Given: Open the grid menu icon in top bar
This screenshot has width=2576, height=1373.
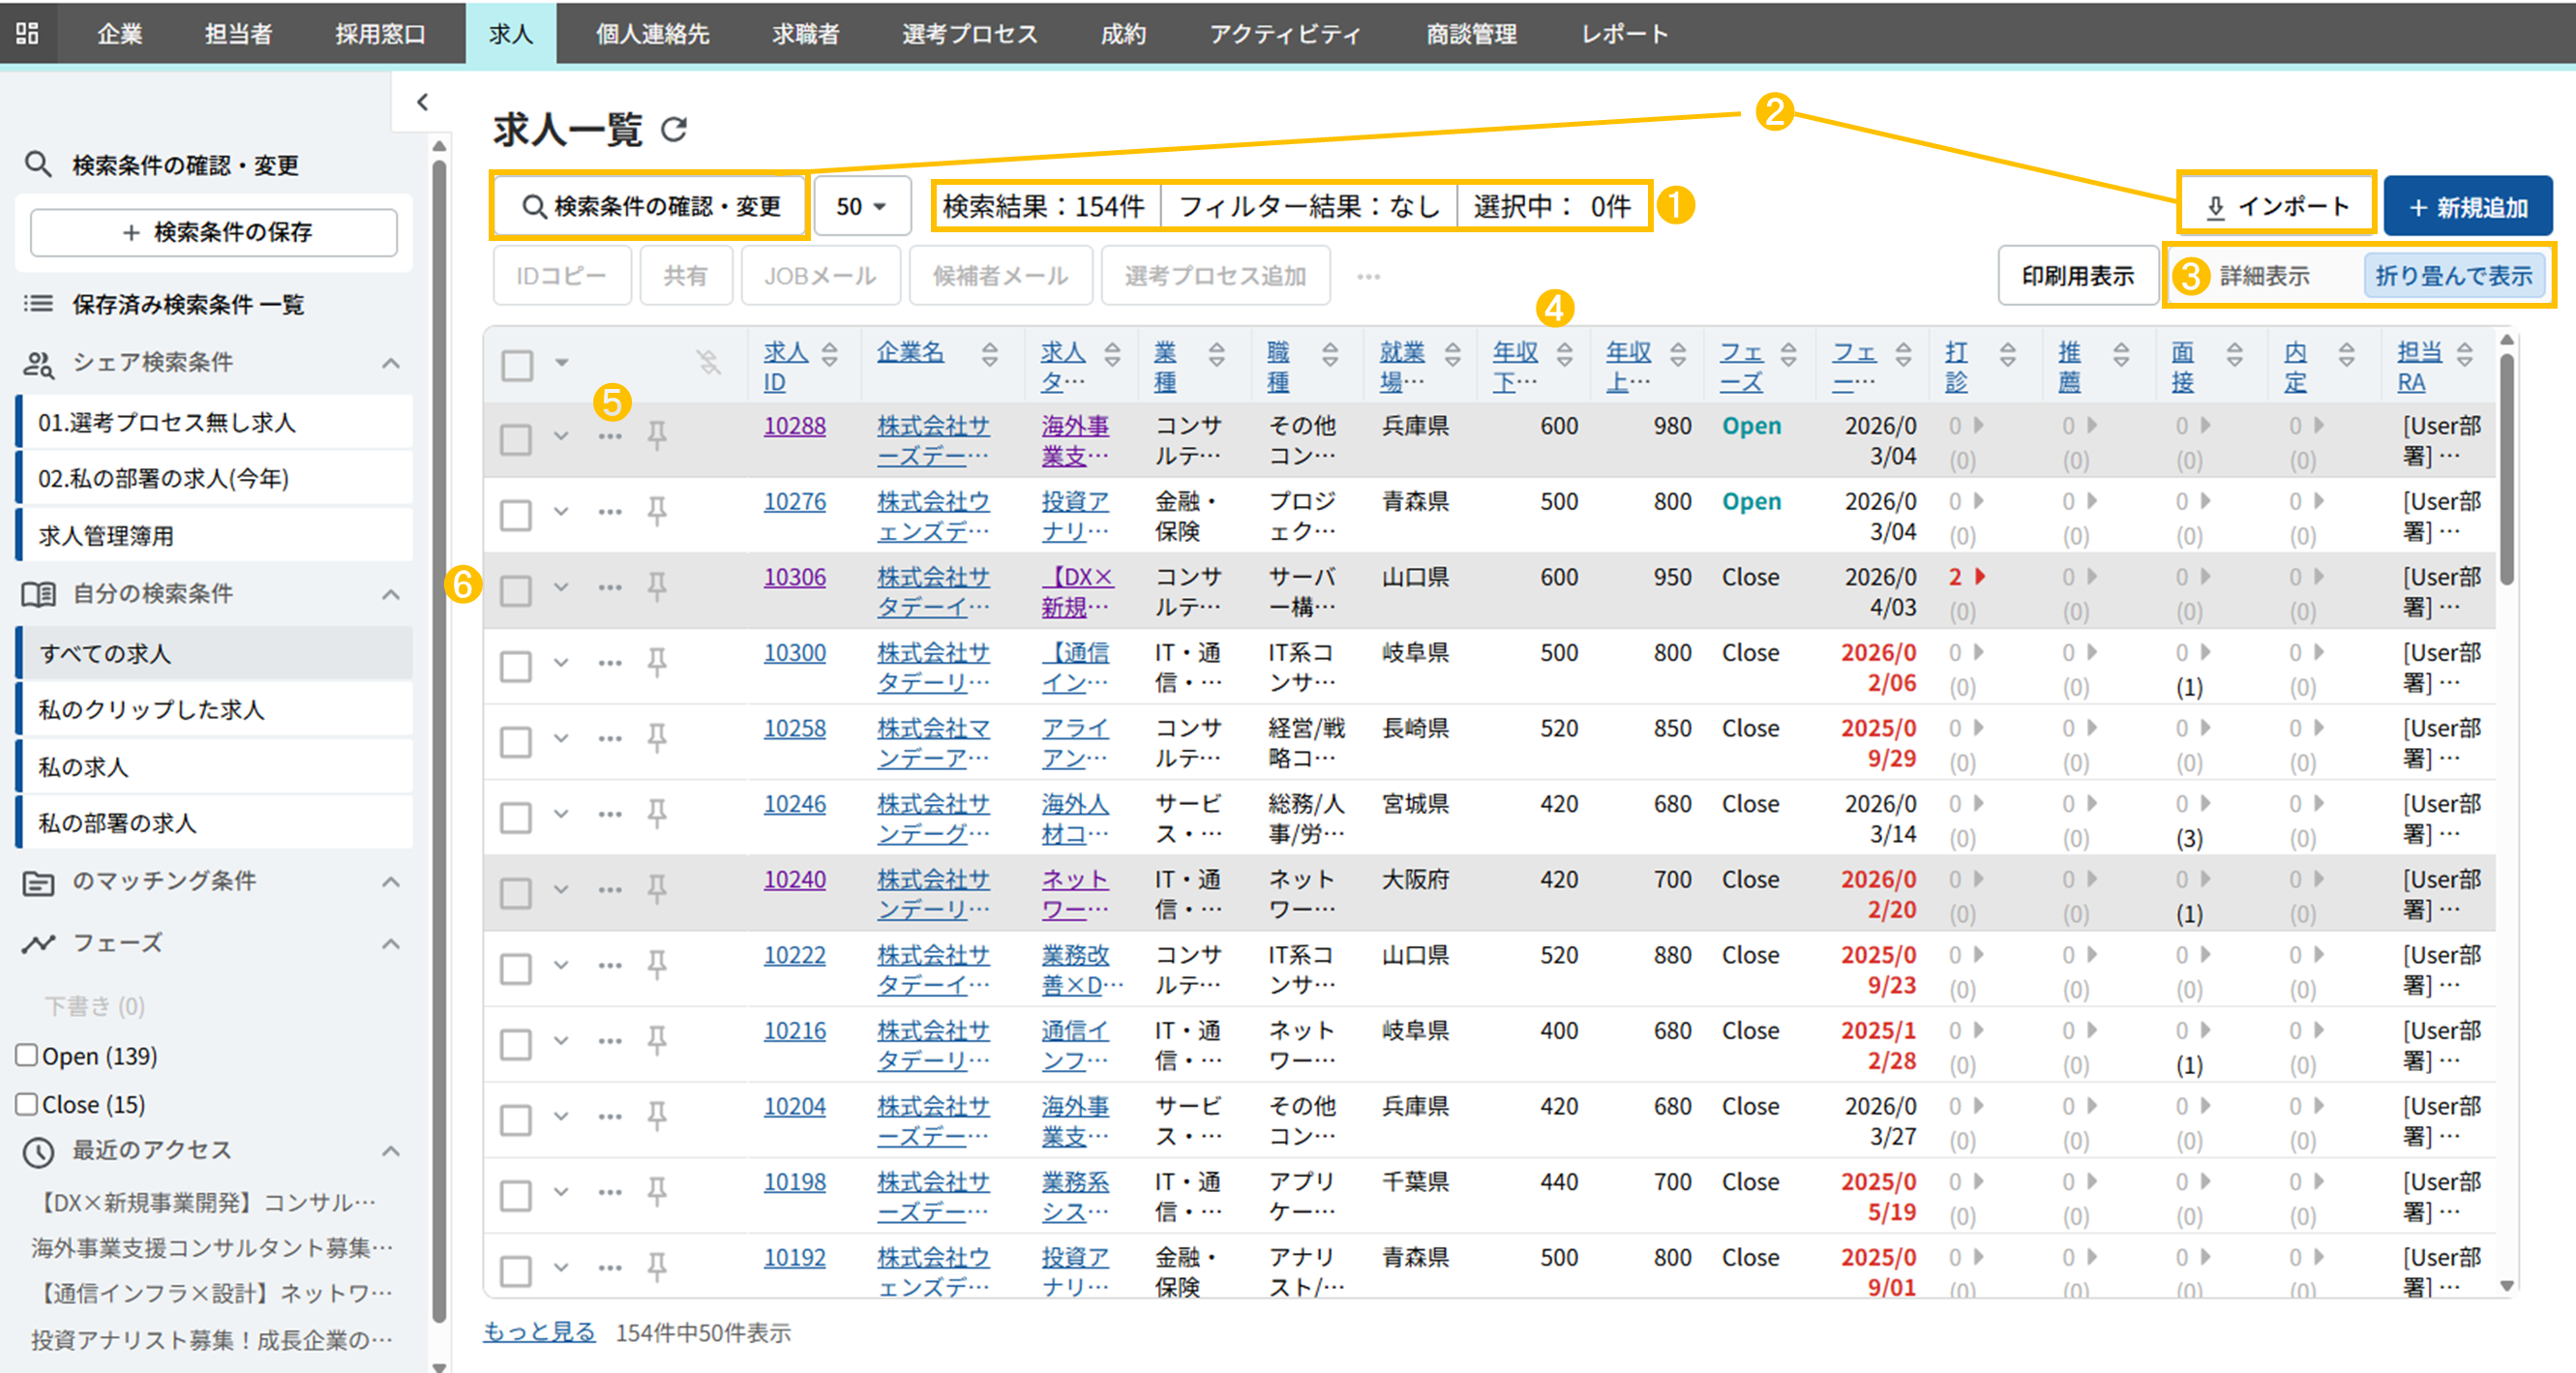Looking at the screenshot, I should (27, 33).
